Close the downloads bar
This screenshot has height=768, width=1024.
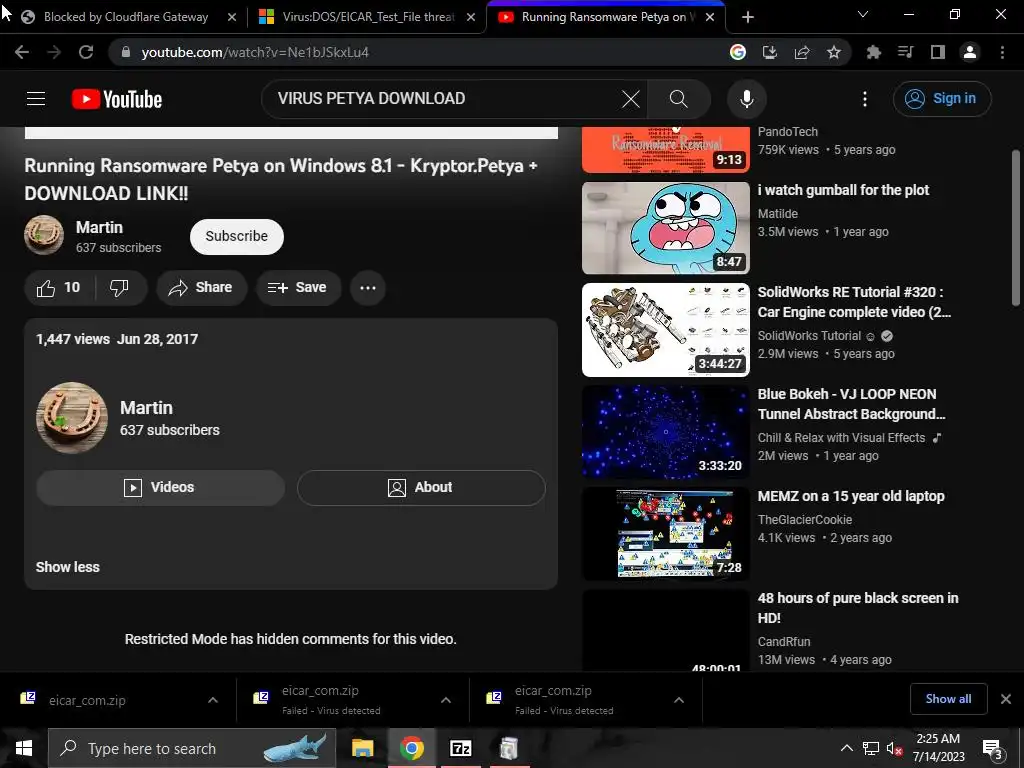point(1006,699)
